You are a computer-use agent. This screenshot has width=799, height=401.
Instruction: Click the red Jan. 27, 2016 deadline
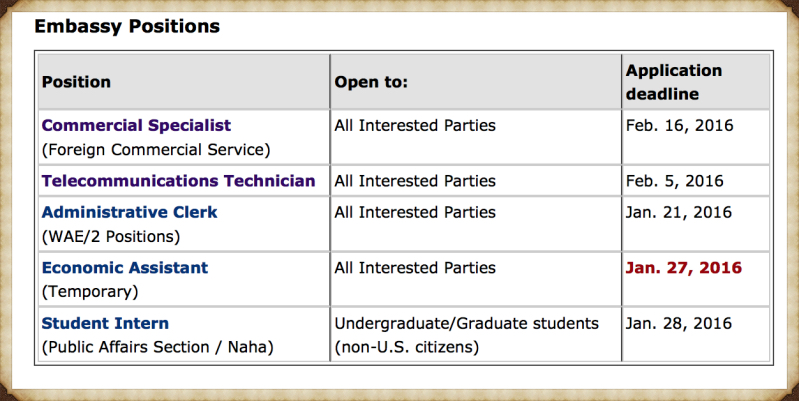684,268
